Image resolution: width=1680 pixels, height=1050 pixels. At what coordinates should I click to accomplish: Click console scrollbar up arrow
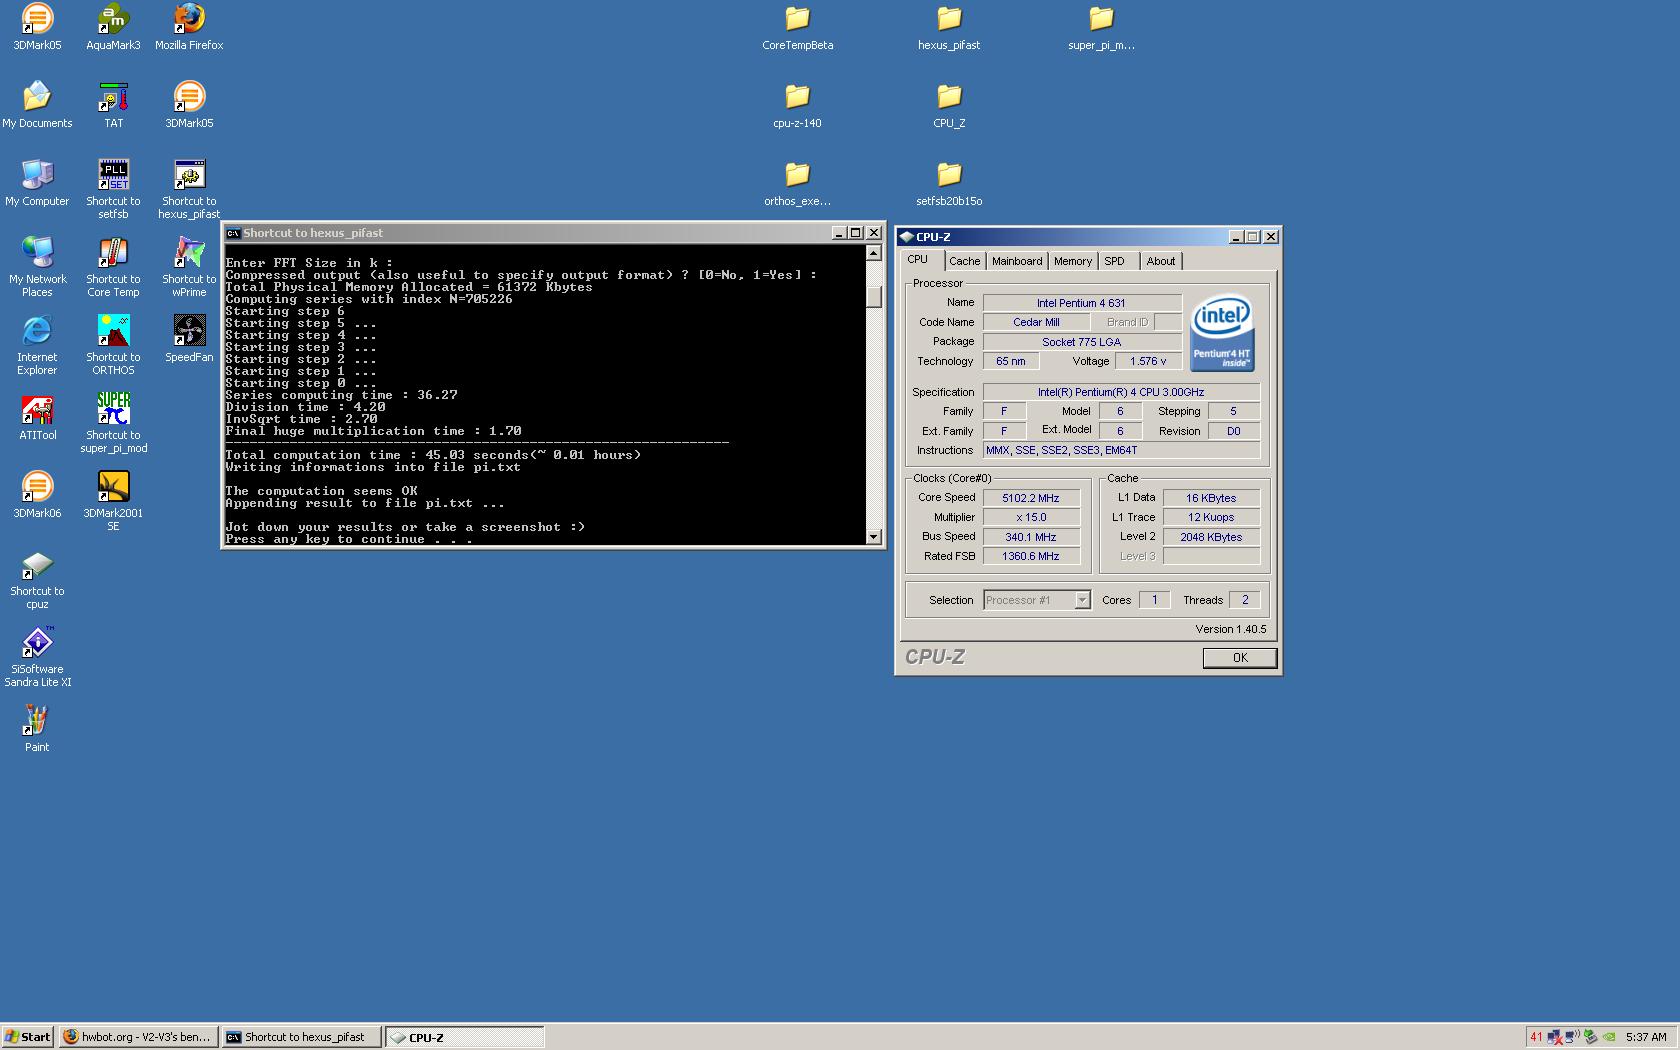coord(874,254)
